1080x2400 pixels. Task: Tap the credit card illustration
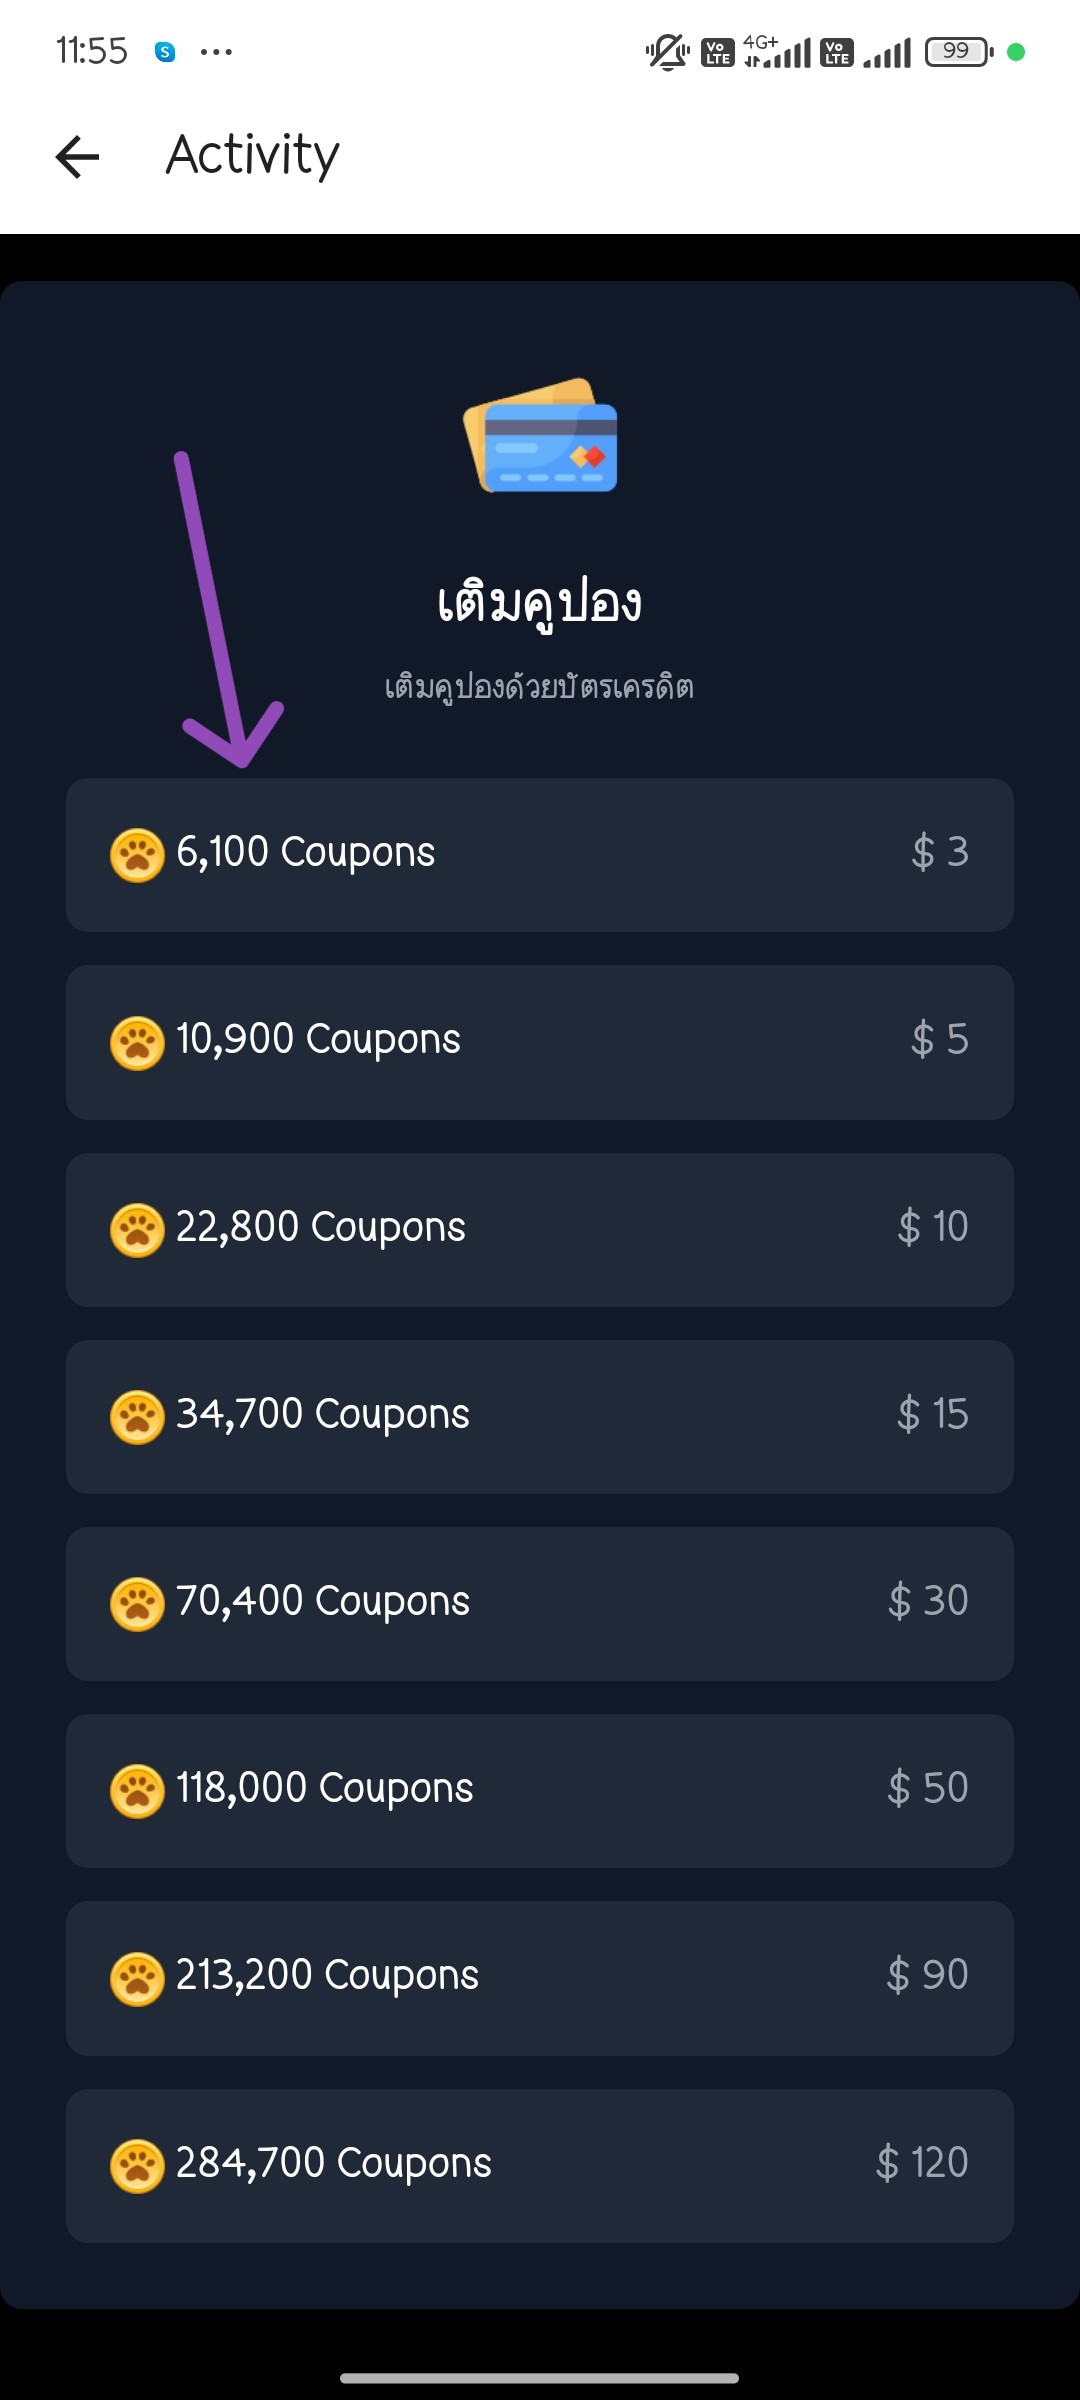pyautogui.click(x=540, y=436)
